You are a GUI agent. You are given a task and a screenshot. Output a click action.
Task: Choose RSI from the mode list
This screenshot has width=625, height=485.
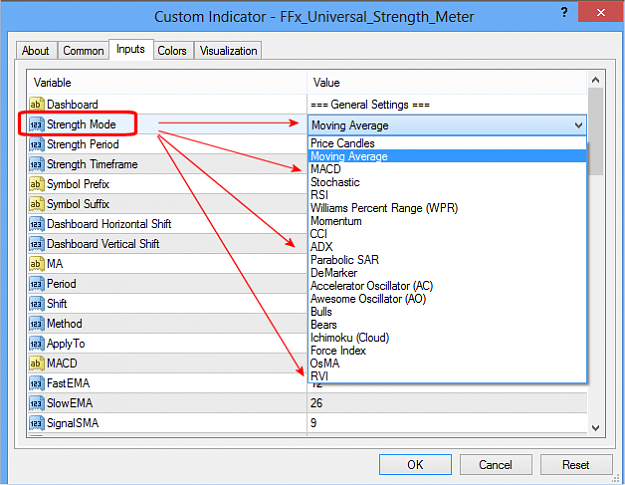(447, 195)
